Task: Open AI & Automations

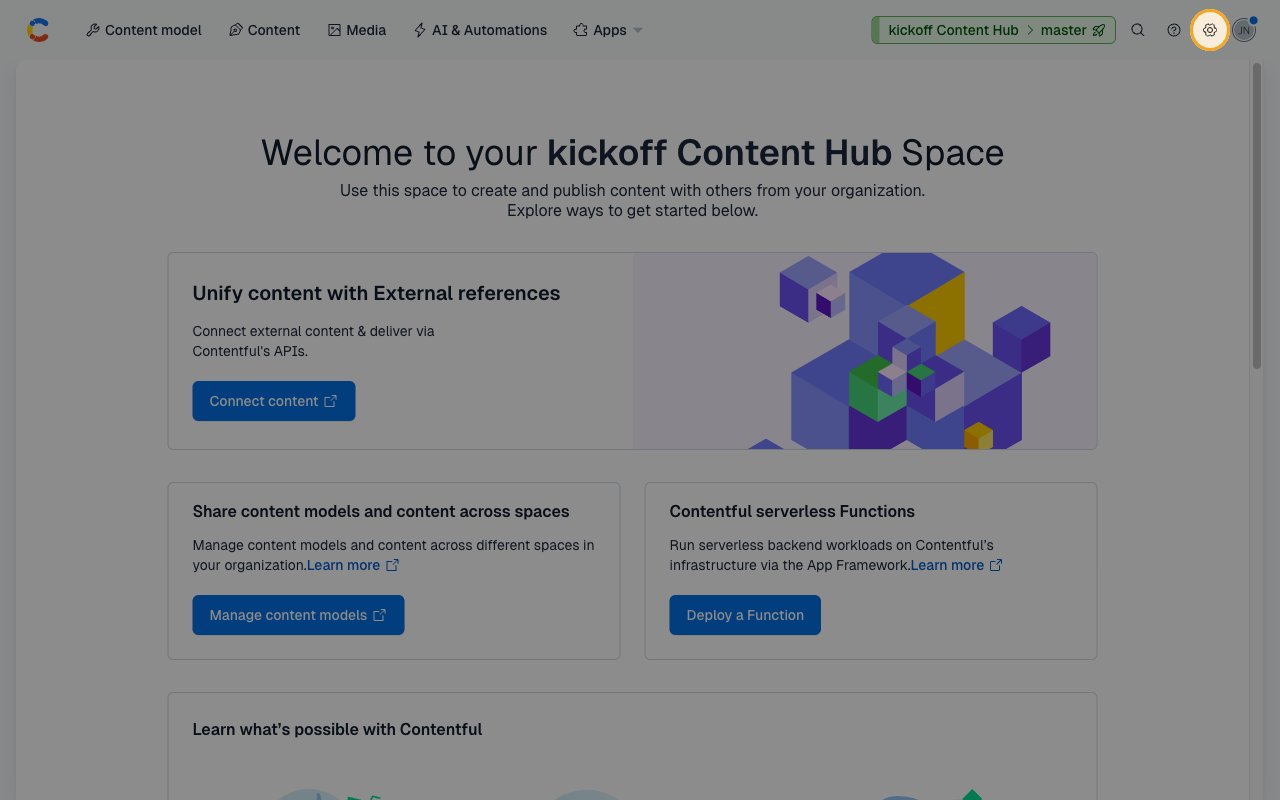Action: point(480,30)
